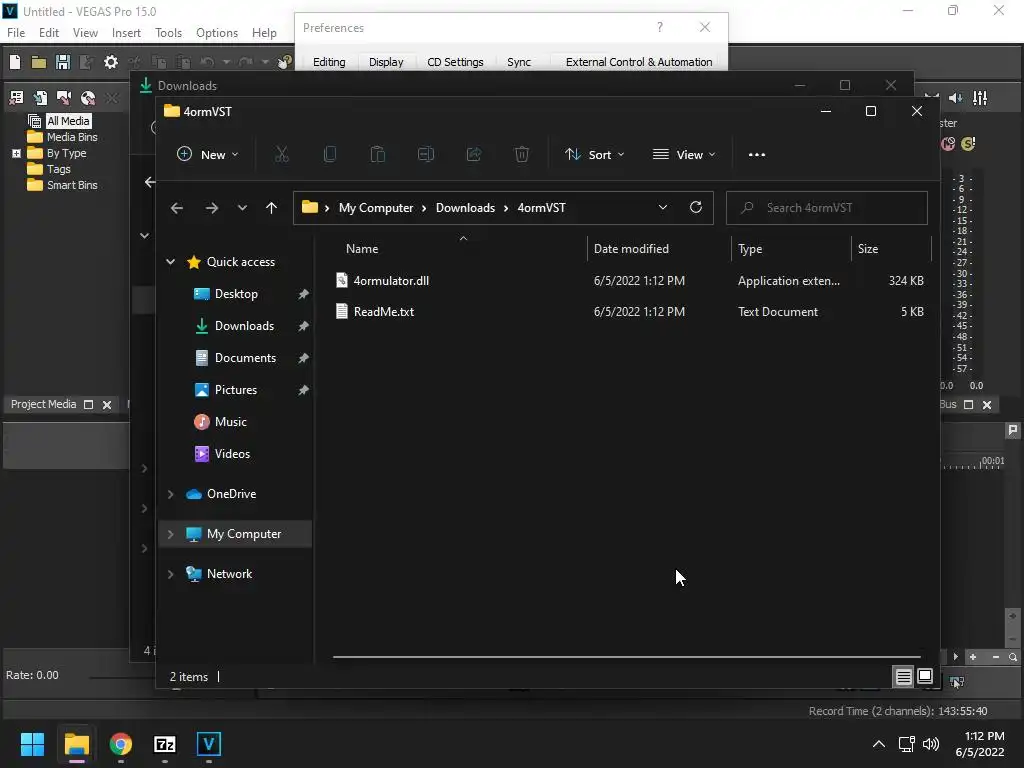Sort by Size column header

(891, 249)
